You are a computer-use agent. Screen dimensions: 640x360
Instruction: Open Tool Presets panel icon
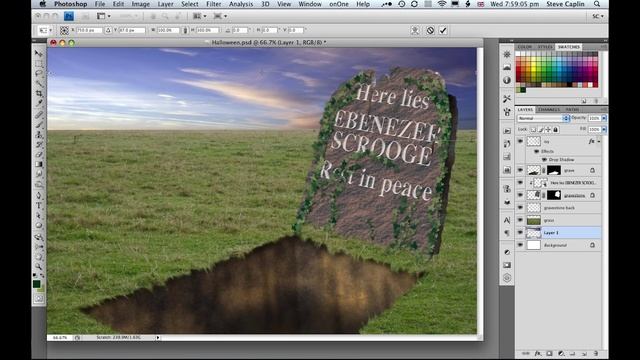tap(507, 99)
